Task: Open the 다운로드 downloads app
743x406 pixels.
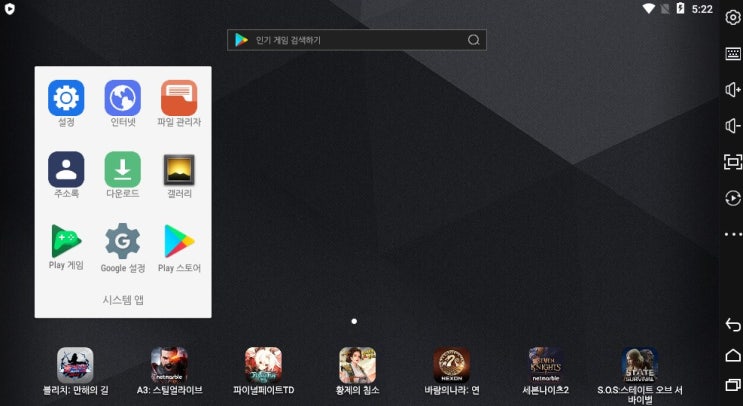Action: (x=123, y=170)
